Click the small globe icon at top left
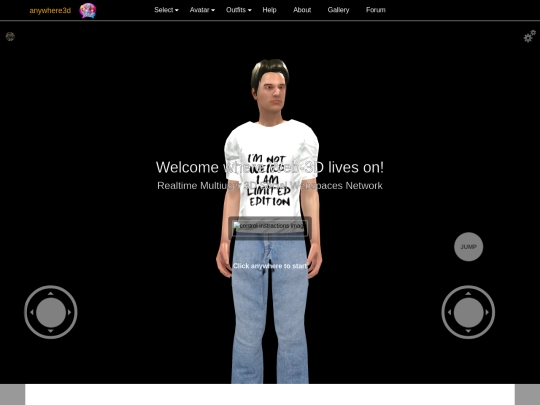This screenshot has width=540, height=405. coord(10,36)
